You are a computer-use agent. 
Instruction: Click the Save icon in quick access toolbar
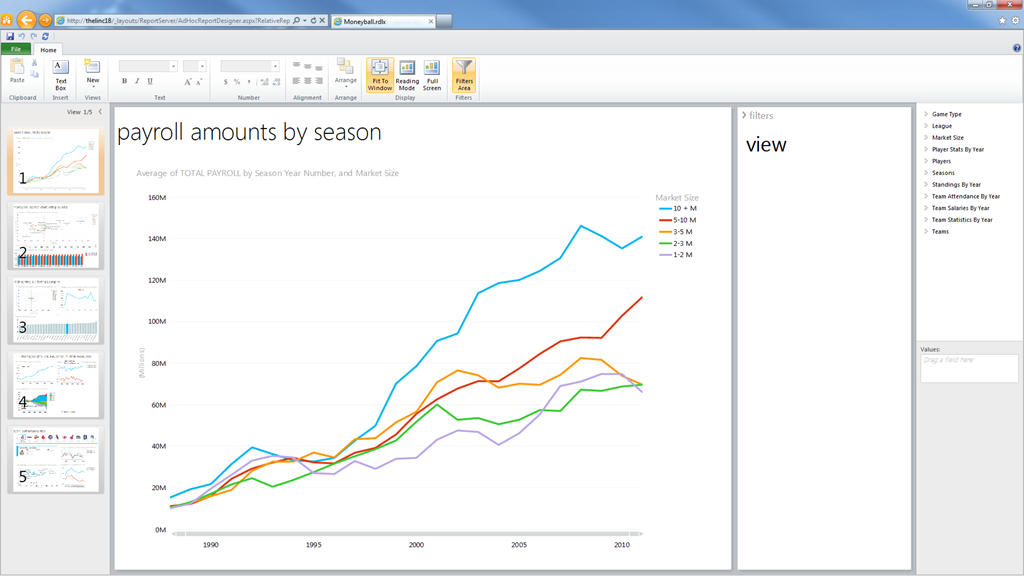(x=10, y=37)
